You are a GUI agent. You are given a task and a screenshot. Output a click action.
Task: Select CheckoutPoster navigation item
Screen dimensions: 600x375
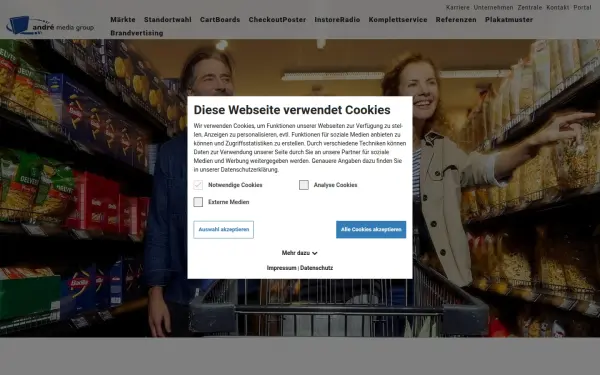click(277, 20)
